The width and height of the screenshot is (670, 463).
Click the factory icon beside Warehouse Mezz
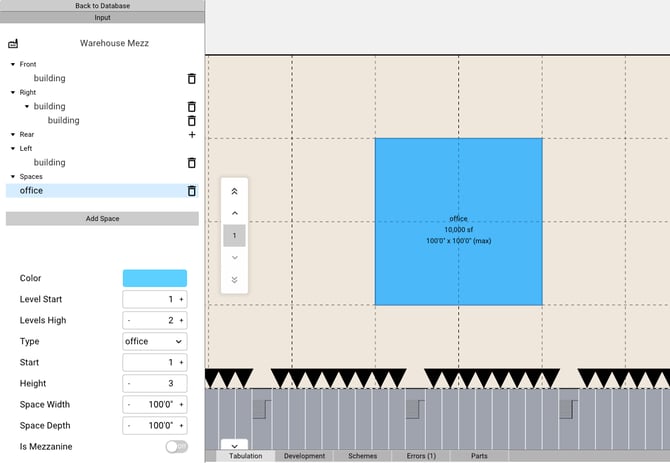tap(13, 44)
